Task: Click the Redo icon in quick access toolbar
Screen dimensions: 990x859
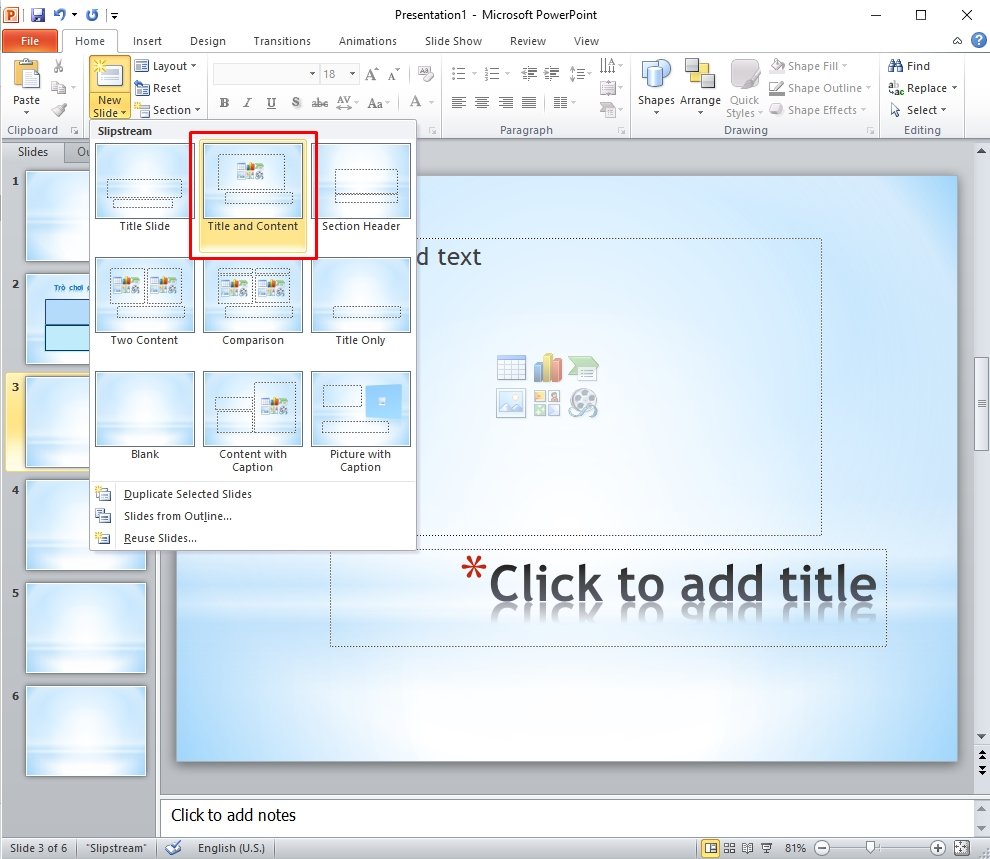Action: pos(92,14)
